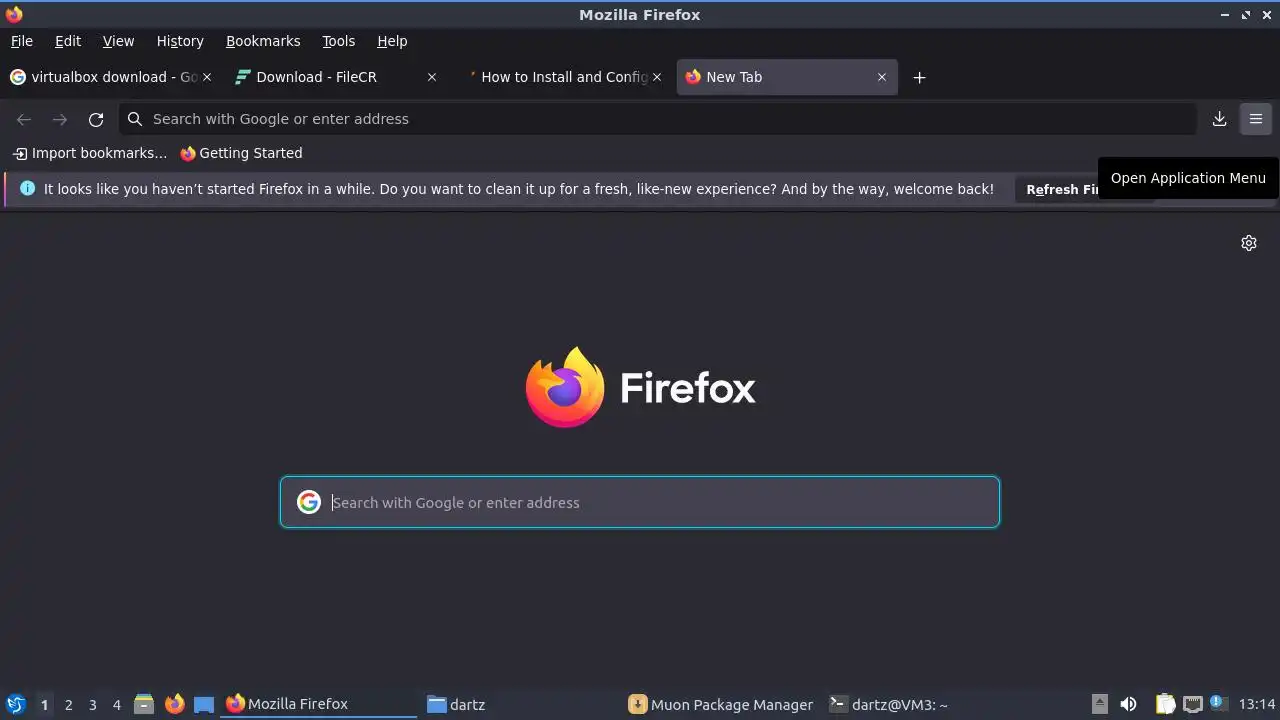Close the How to Install tab

point(657,77)
